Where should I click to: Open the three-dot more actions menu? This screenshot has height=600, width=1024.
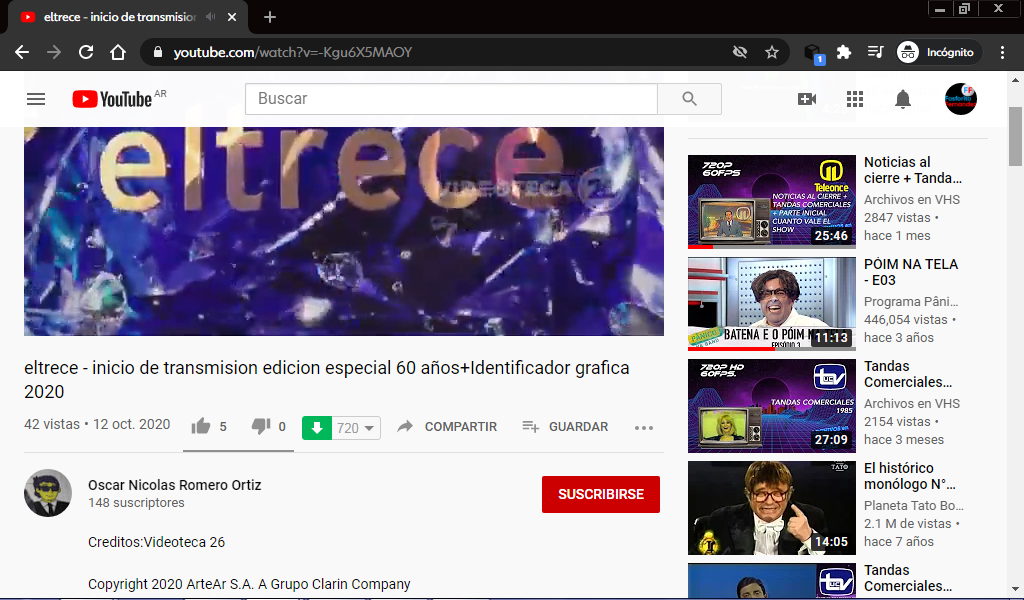pos(644,428)
